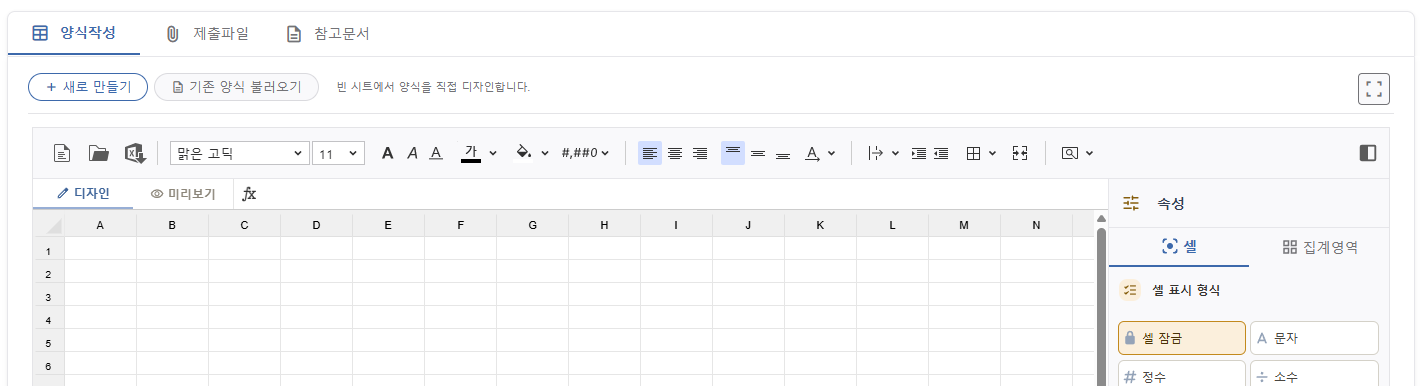Select column header F

(460, 225)
